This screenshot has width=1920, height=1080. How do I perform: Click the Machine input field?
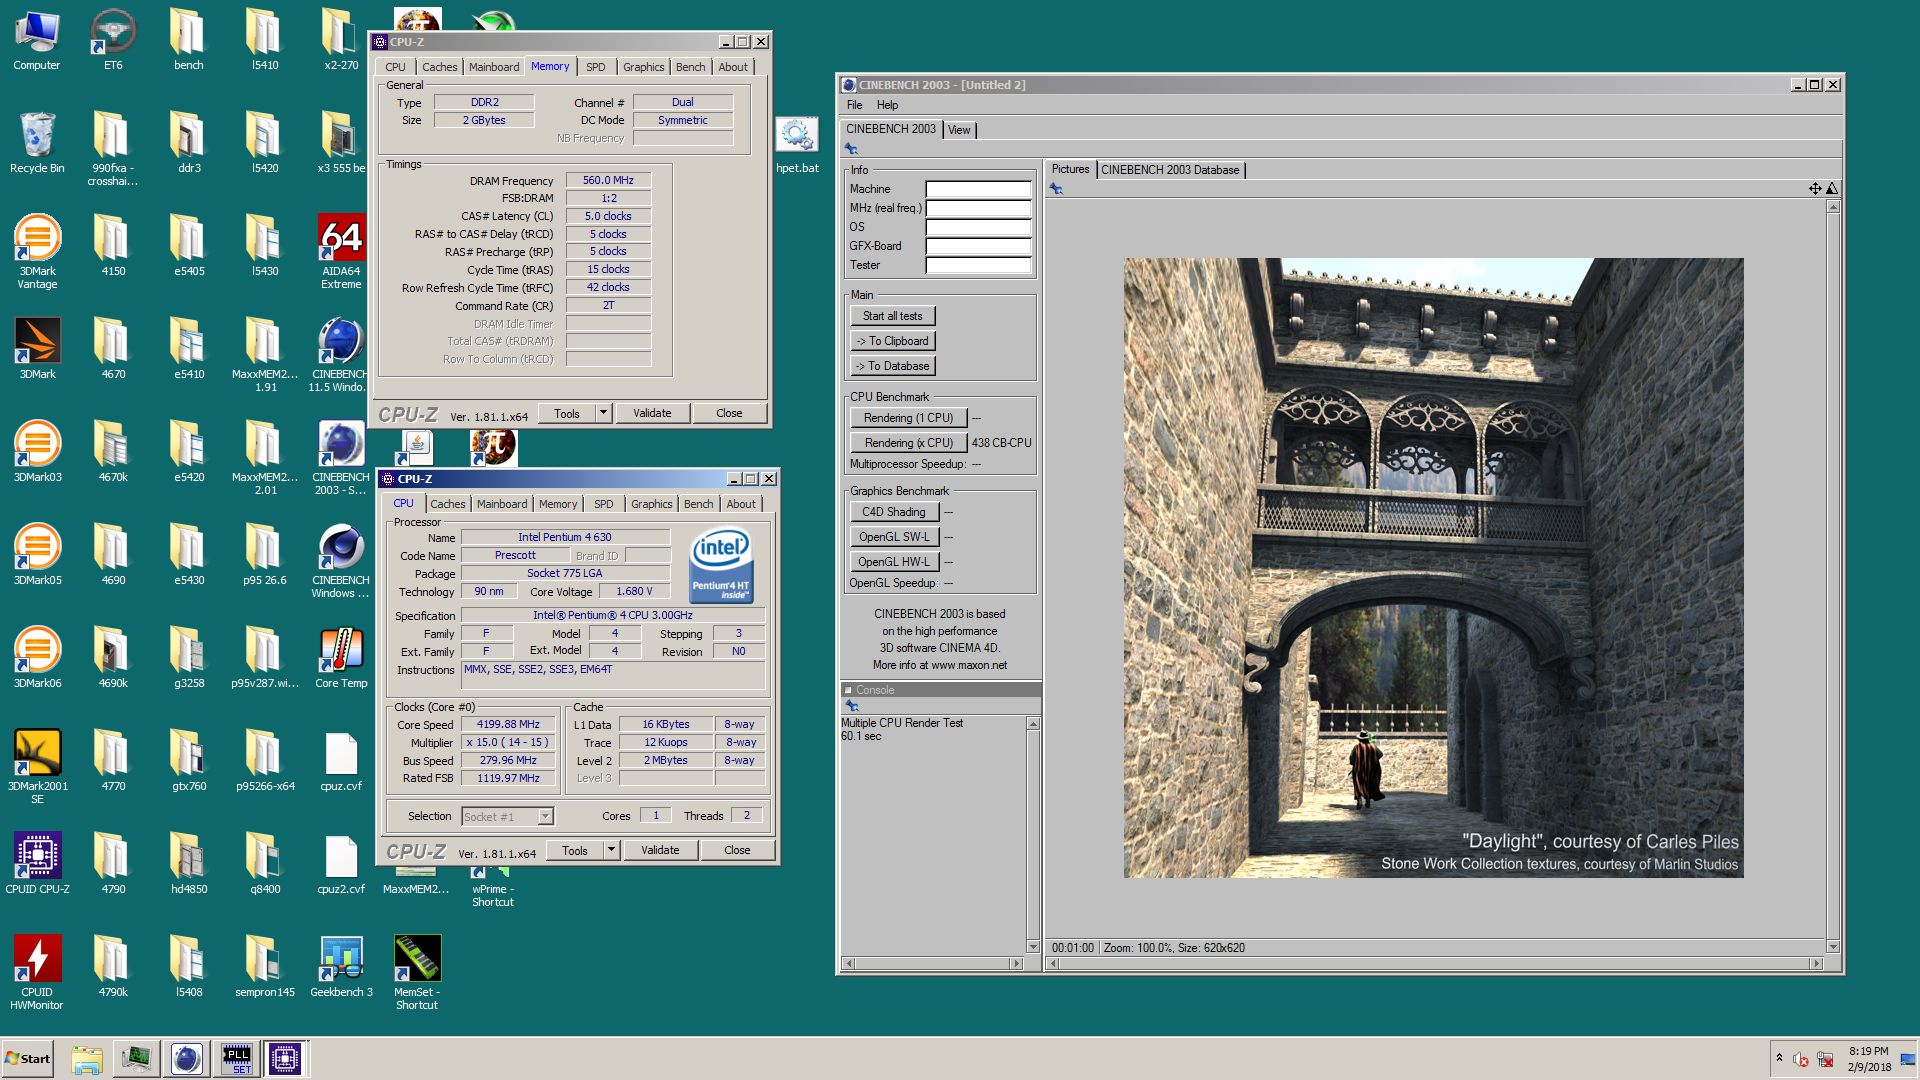click(978, 189)
